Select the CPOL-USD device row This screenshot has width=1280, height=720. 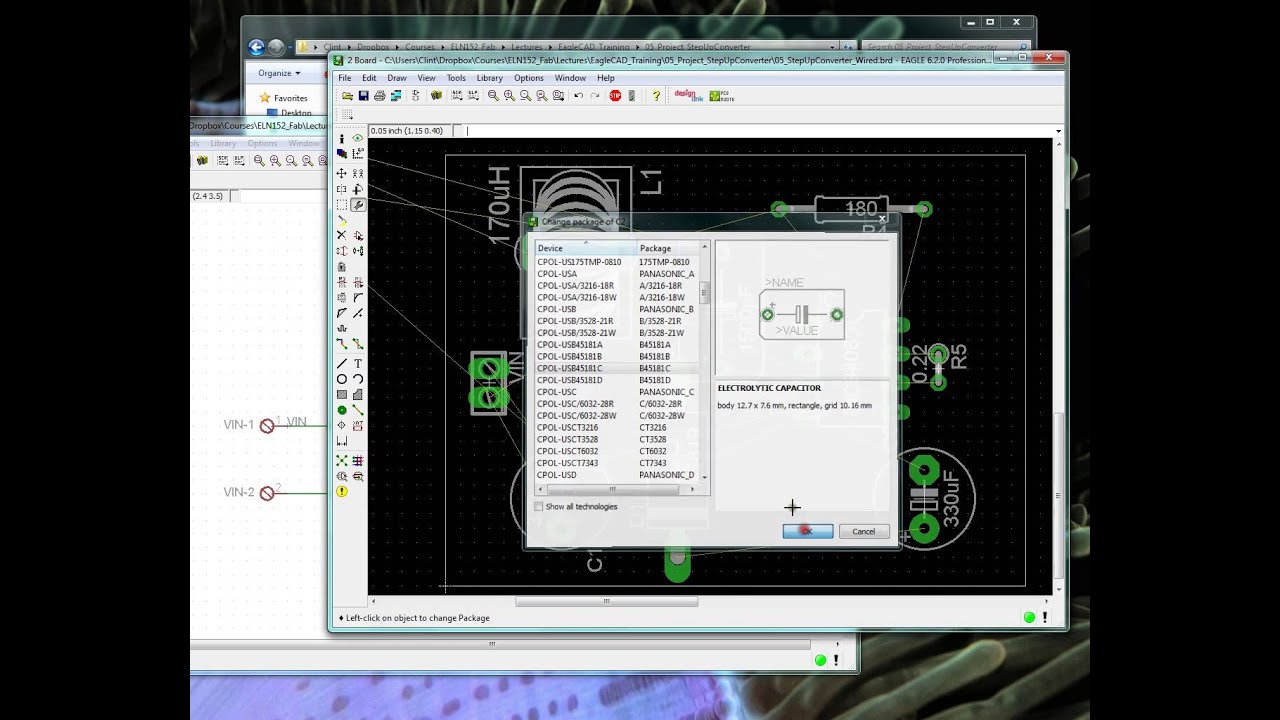(616, 475)
